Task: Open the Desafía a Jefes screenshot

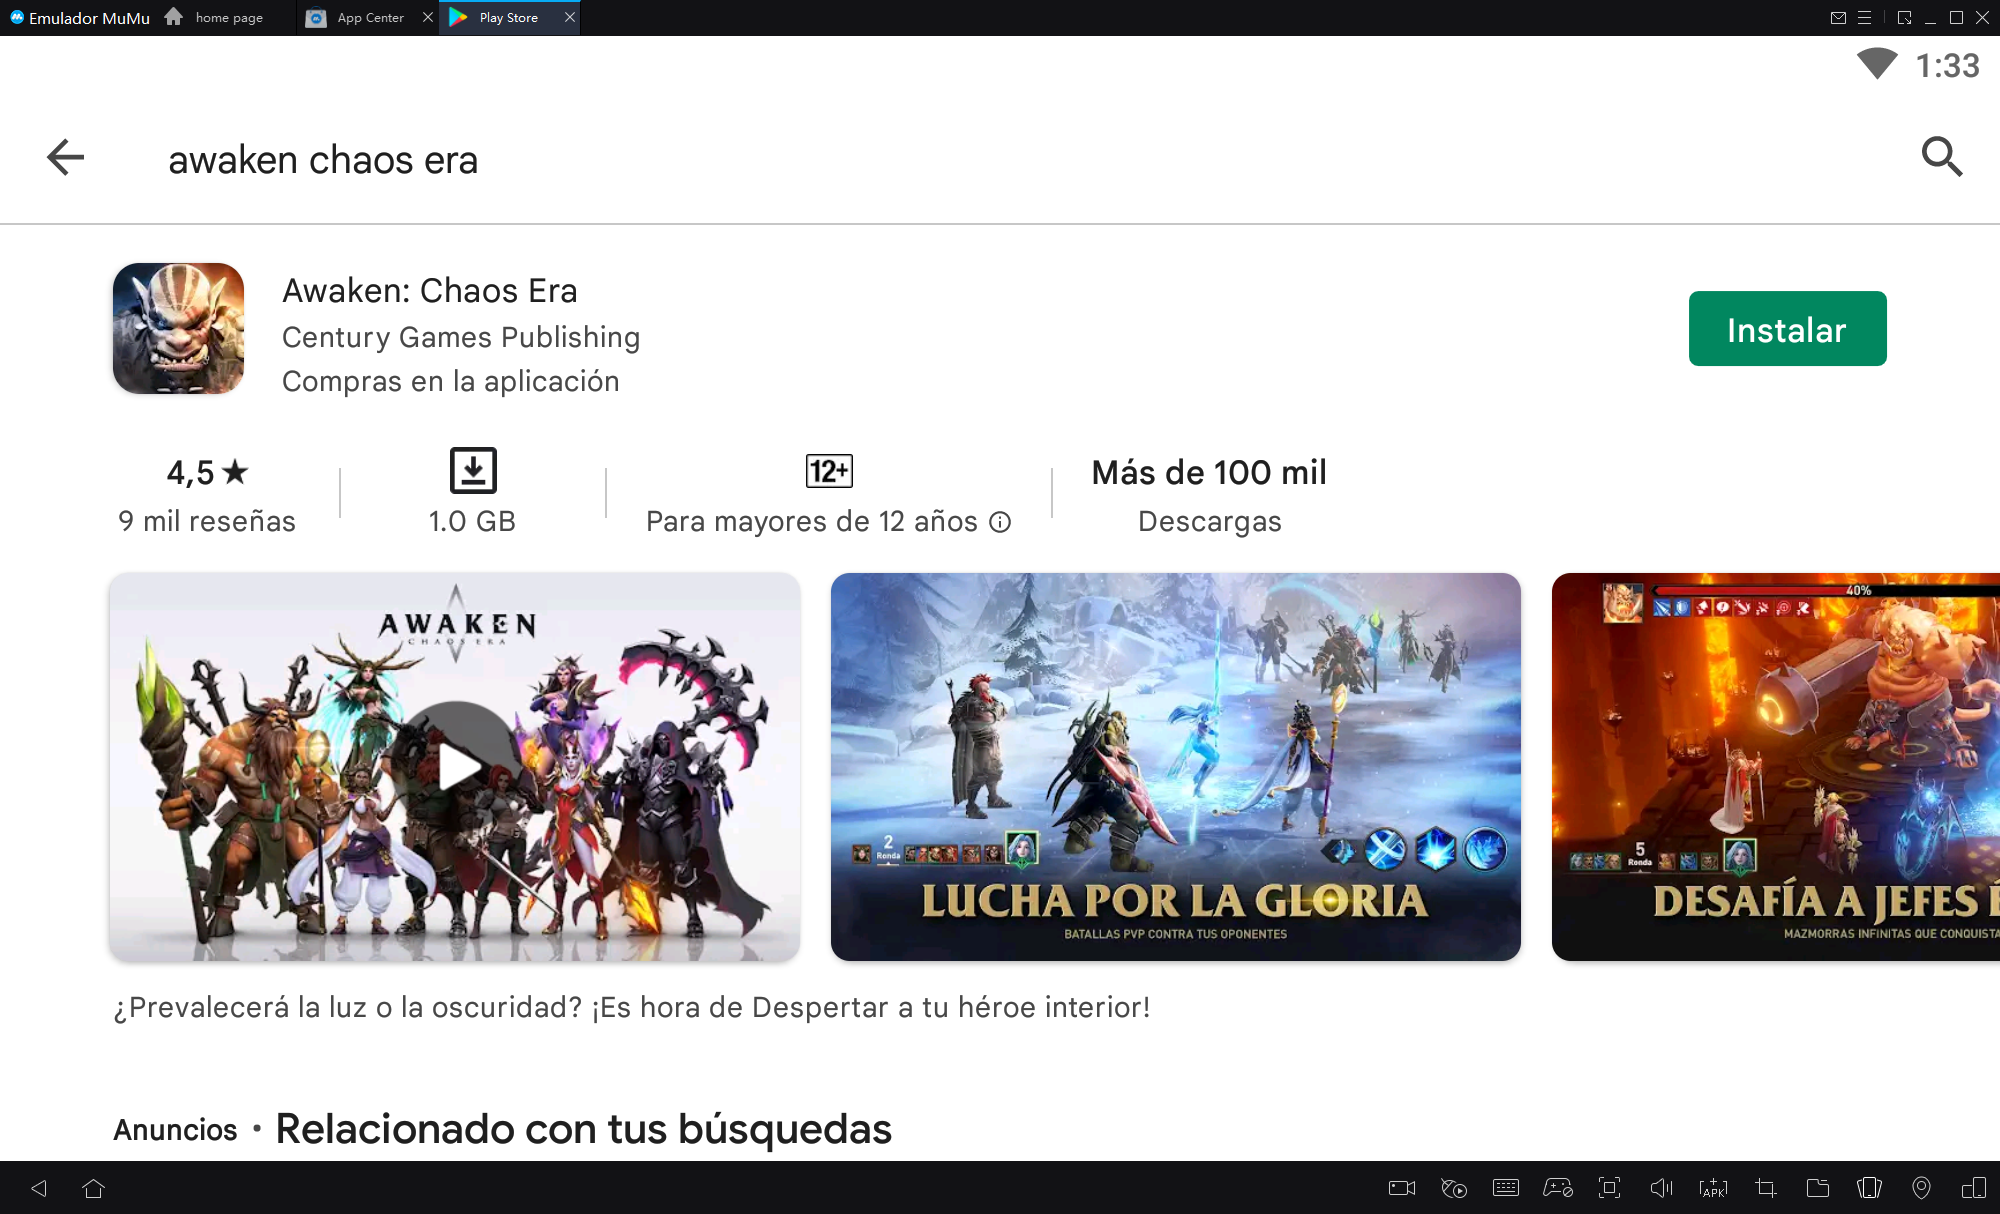Action: [x=1775, y=767]
